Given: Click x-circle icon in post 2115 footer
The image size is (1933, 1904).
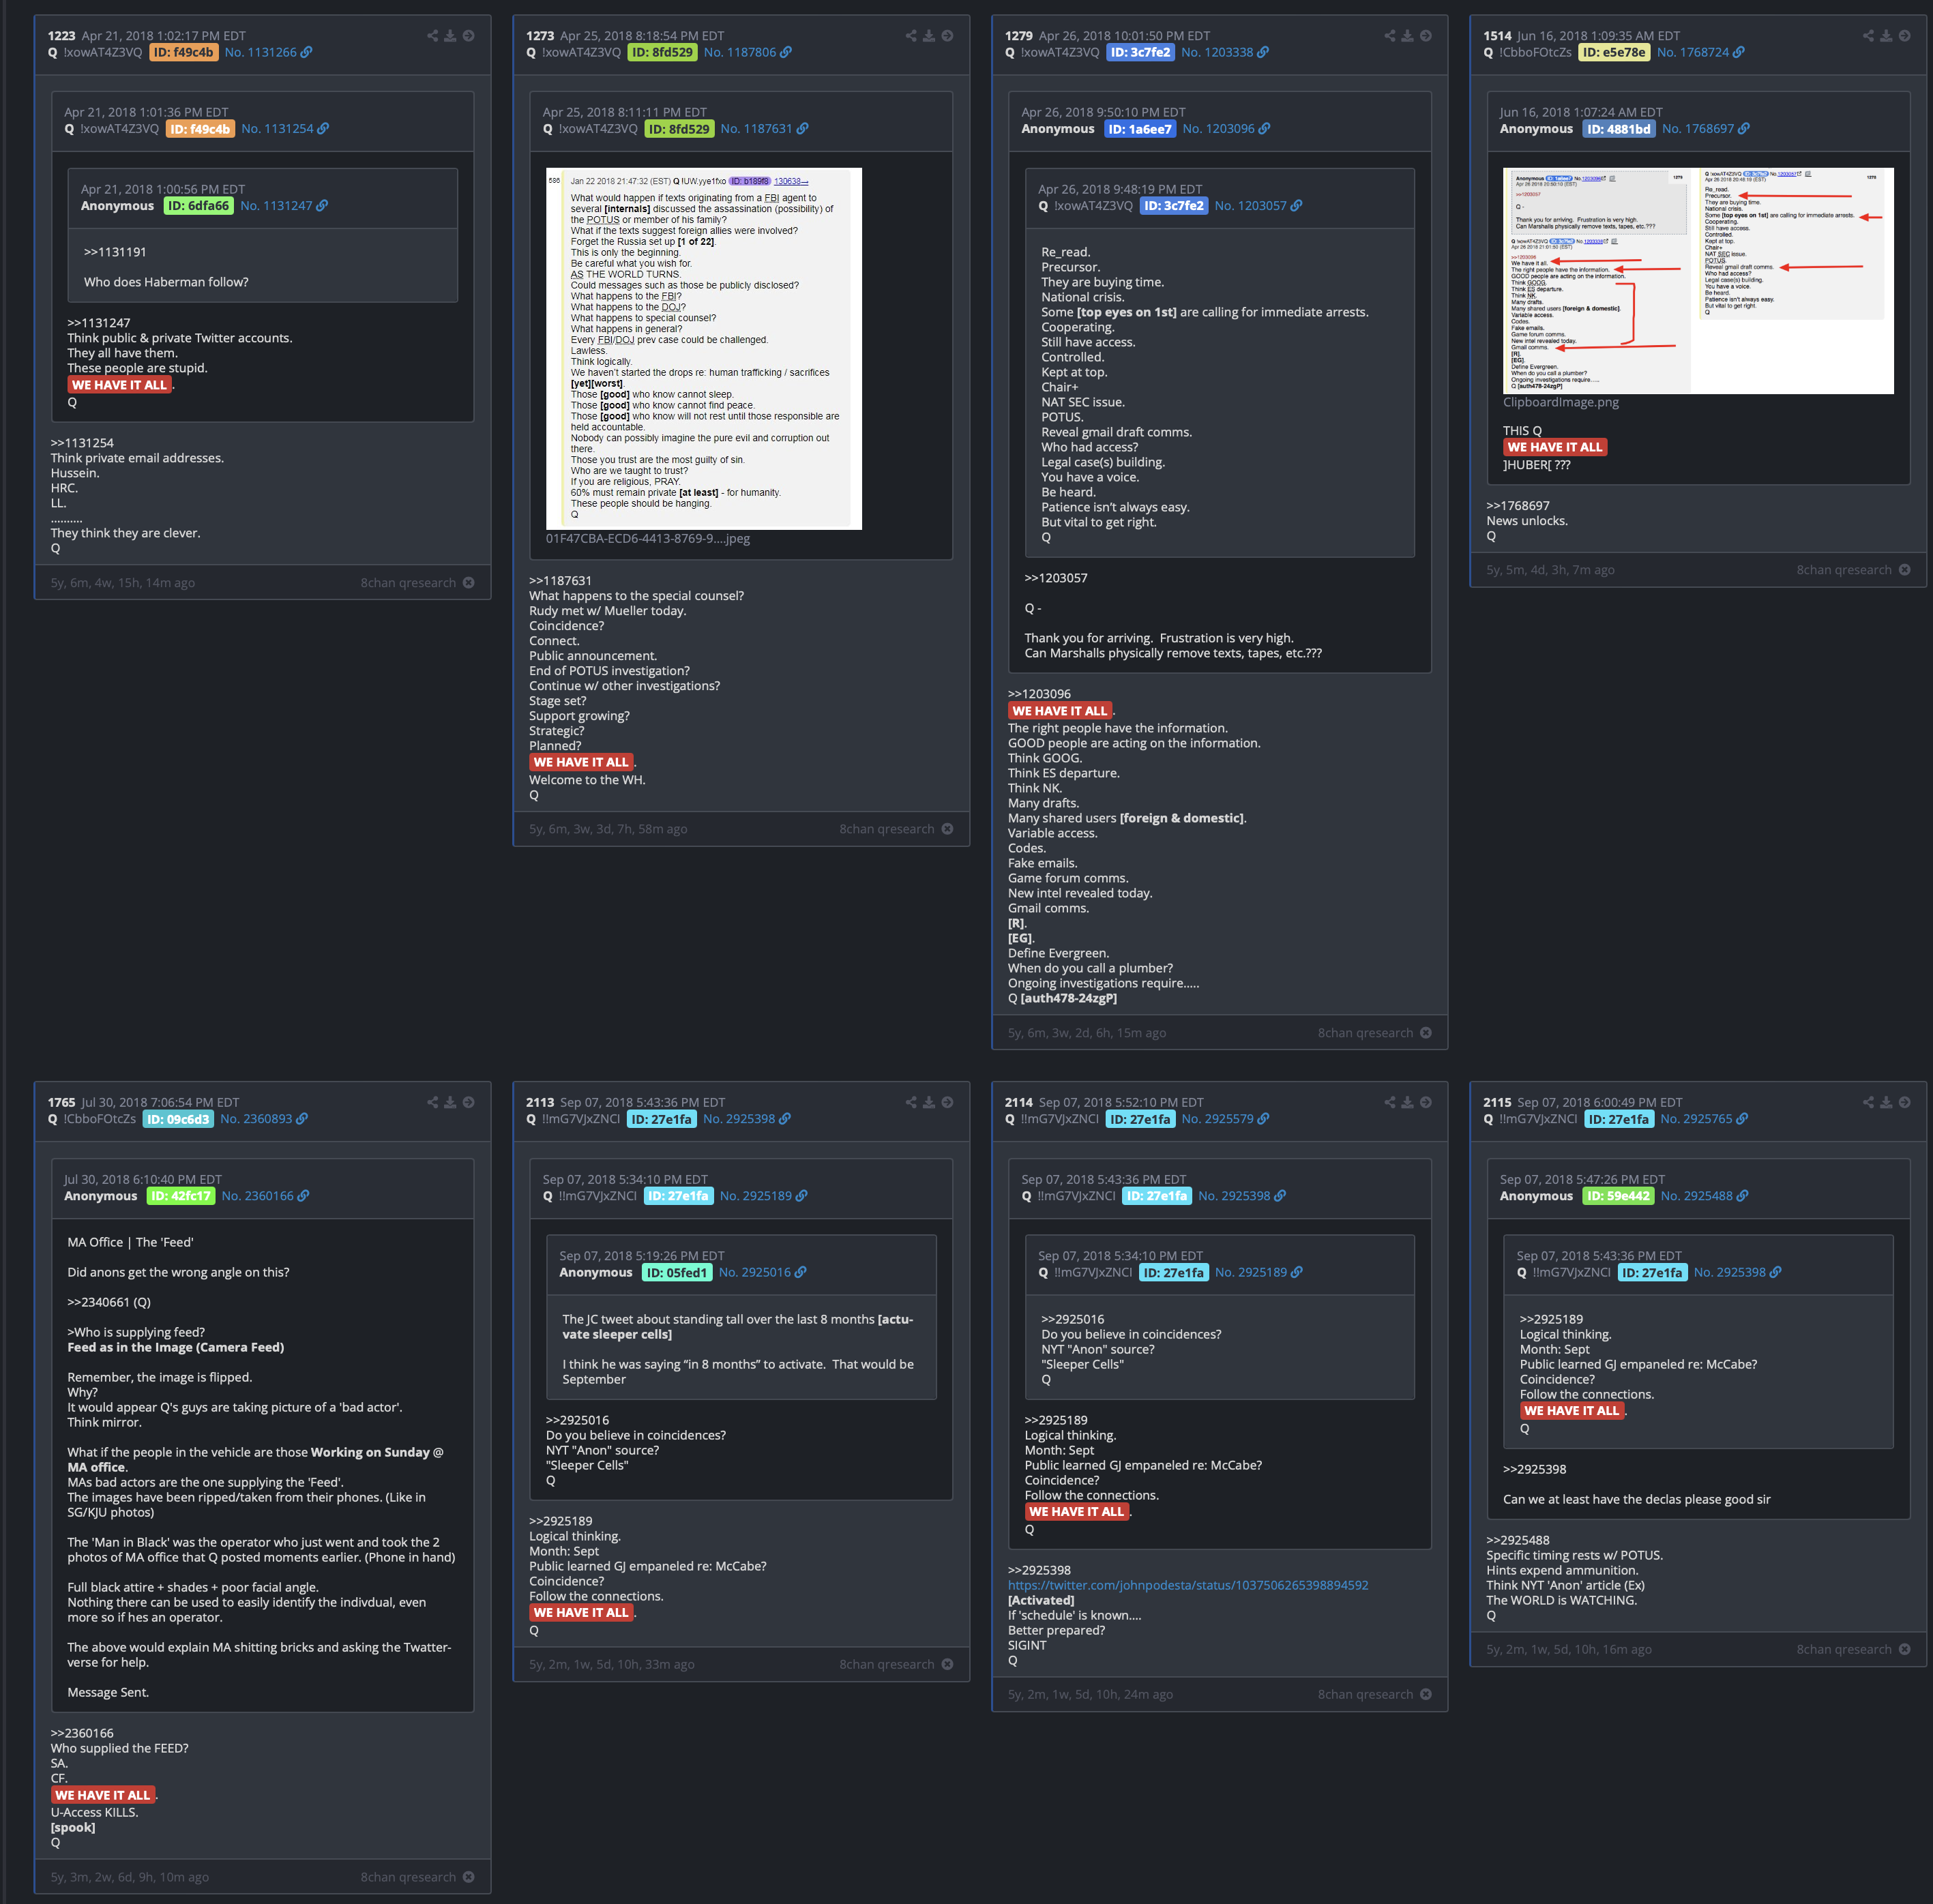Looking at the screenshot, I should [x=1904, y=1649].
